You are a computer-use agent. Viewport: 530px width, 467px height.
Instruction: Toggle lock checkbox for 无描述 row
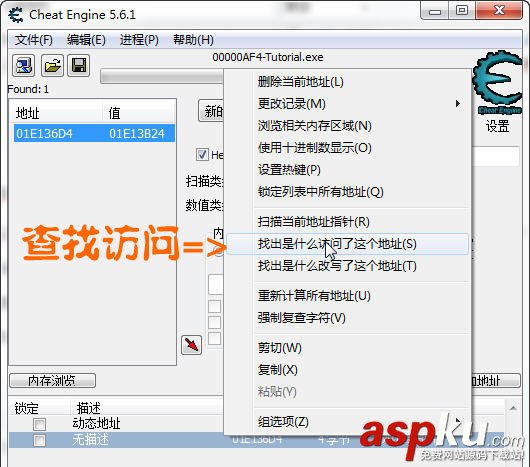[39, 440]
